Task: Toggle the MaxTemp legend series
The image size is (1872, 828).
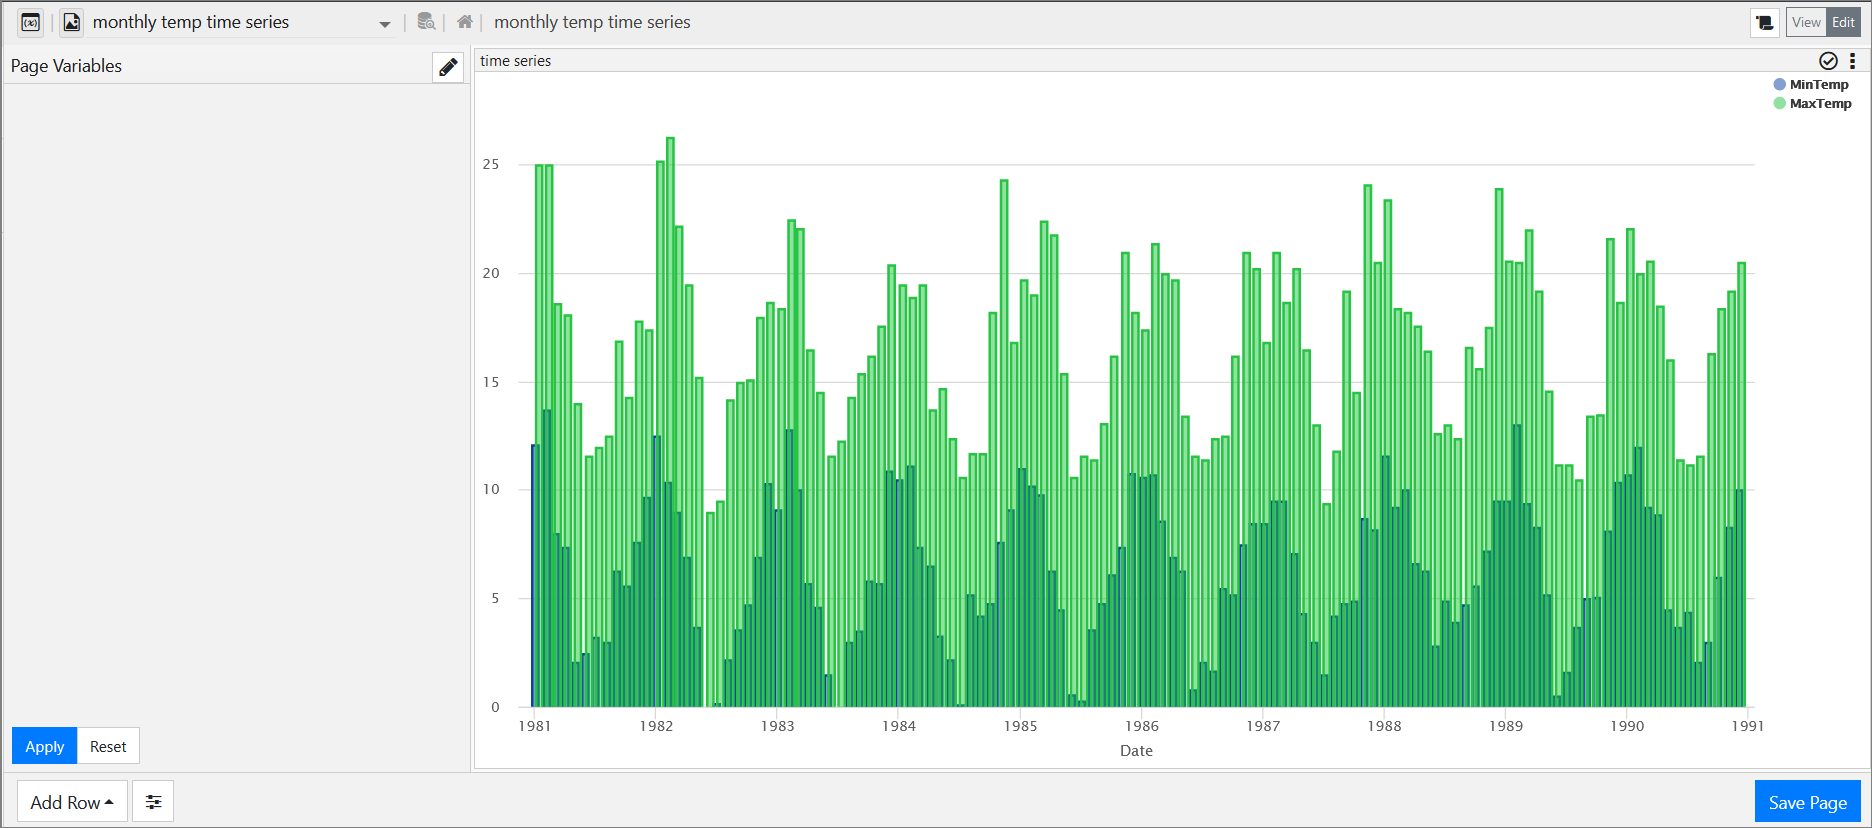Action: pos(1812,104)
